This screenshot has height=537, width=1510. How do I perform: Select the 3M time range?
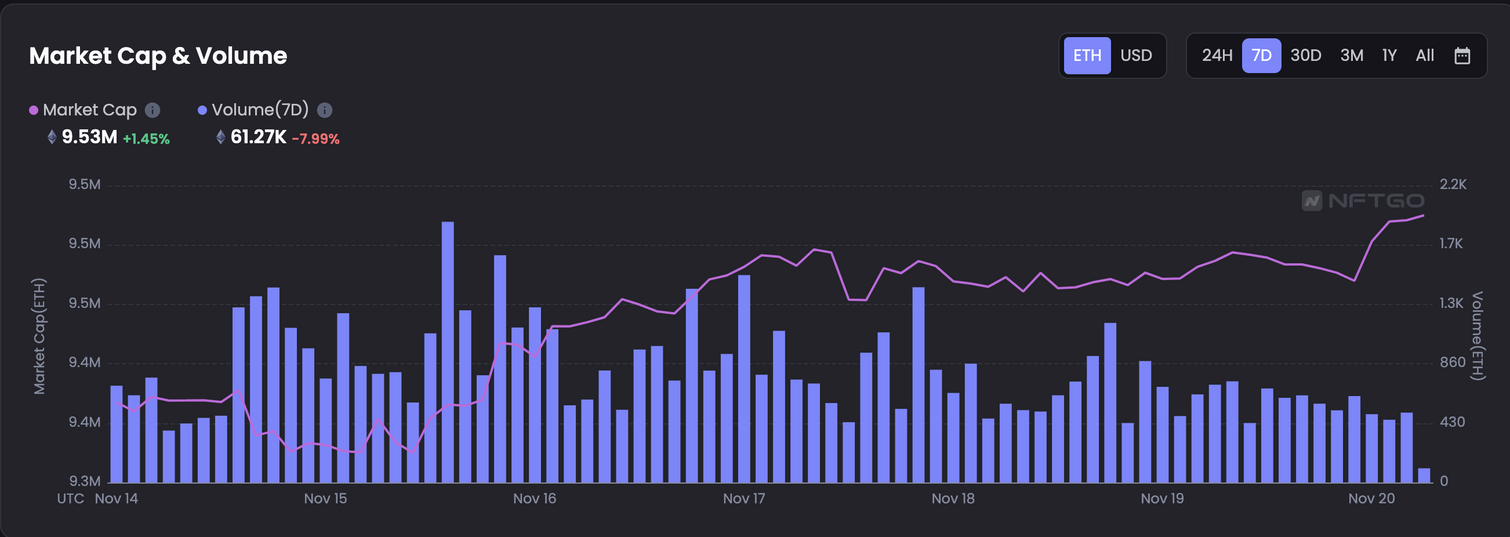coord(1351,56)
